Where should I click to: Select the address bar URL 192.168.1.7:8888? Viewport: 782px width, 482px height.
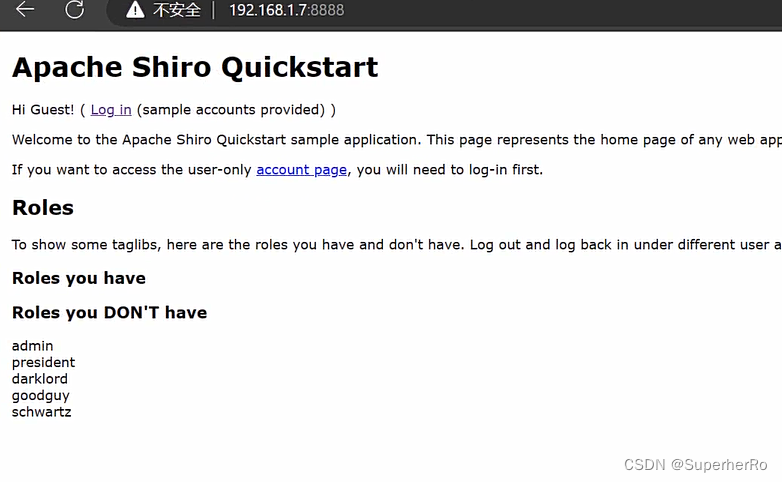pos(286,10)
